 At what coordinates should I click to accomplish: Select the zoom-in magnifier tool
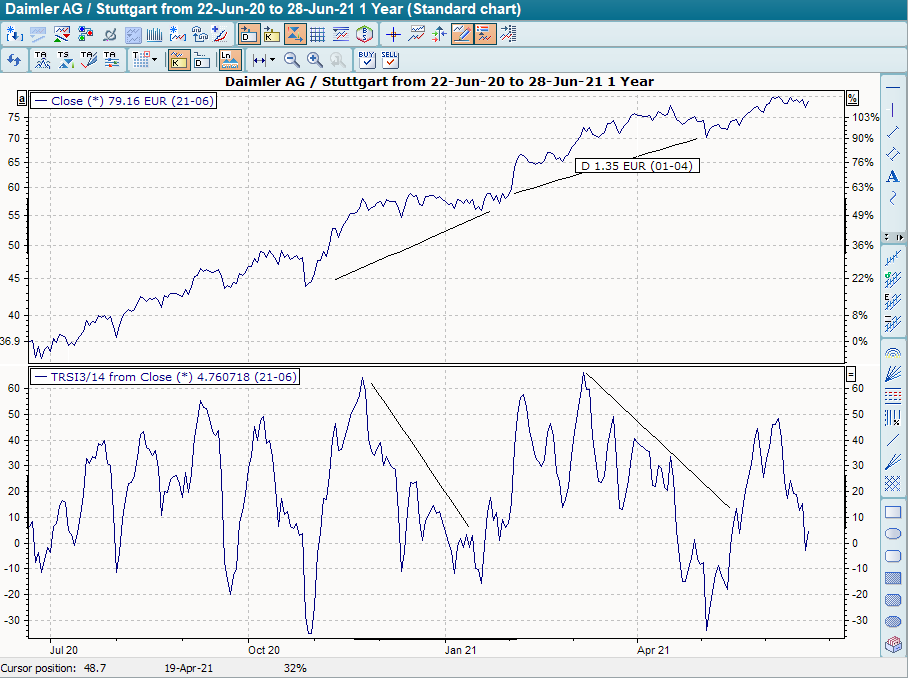(x=313, y=59)
